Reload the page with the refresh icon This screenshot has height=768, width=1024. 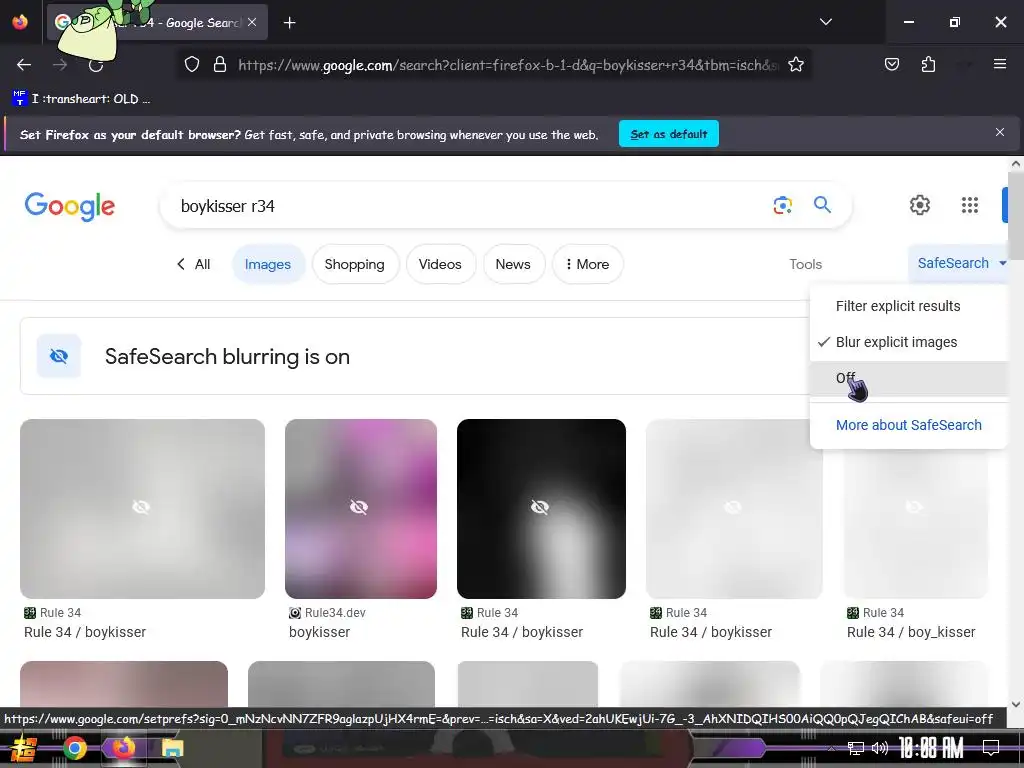coord(96,65)
